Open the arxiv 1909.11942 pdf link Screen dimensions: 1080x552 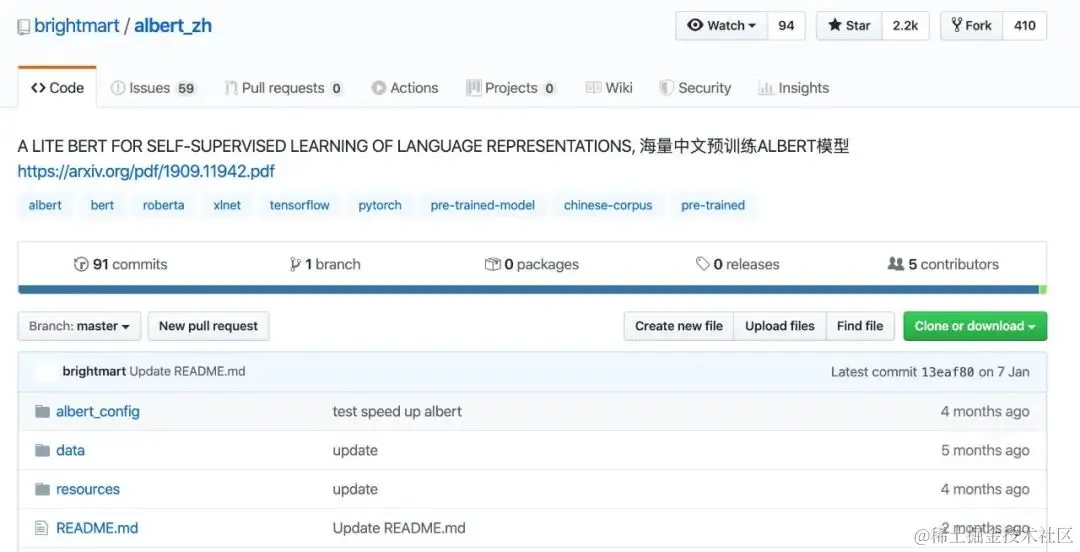(x=146, y=171)
